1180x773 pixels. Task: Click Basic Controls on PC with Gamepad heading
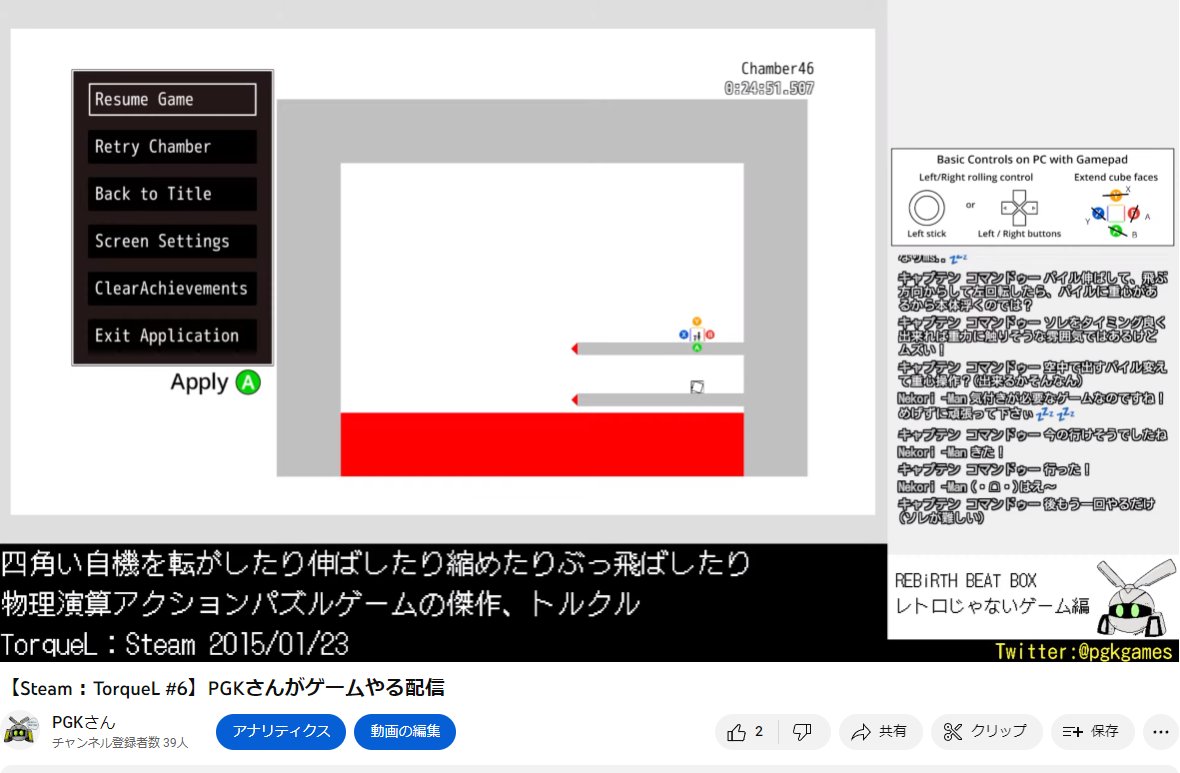[x=1032, y=160]
